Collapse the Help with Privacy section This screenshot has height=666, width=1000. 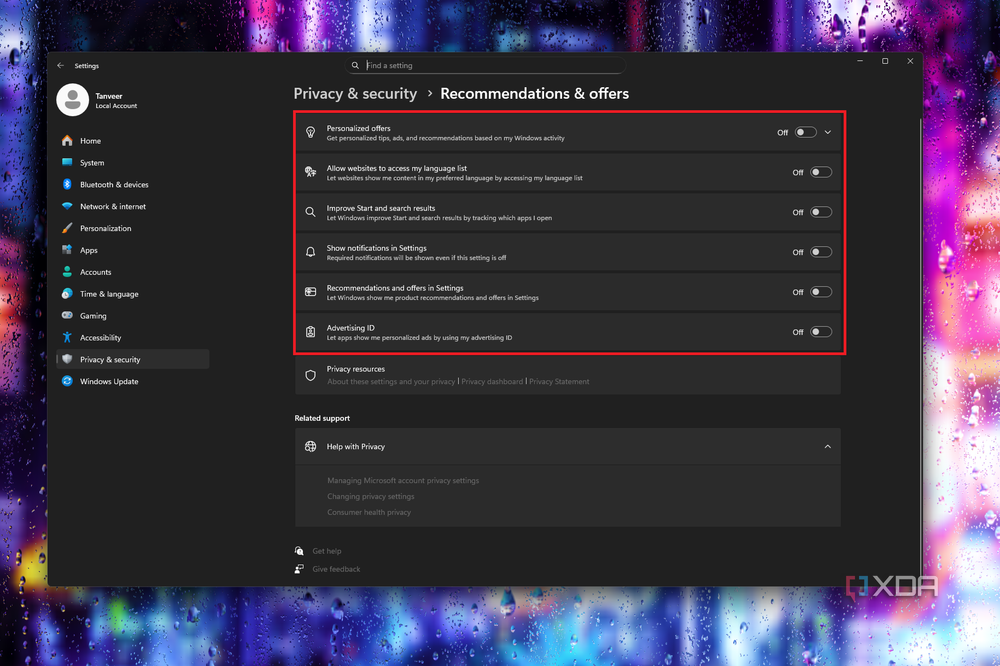click(828, 447)
